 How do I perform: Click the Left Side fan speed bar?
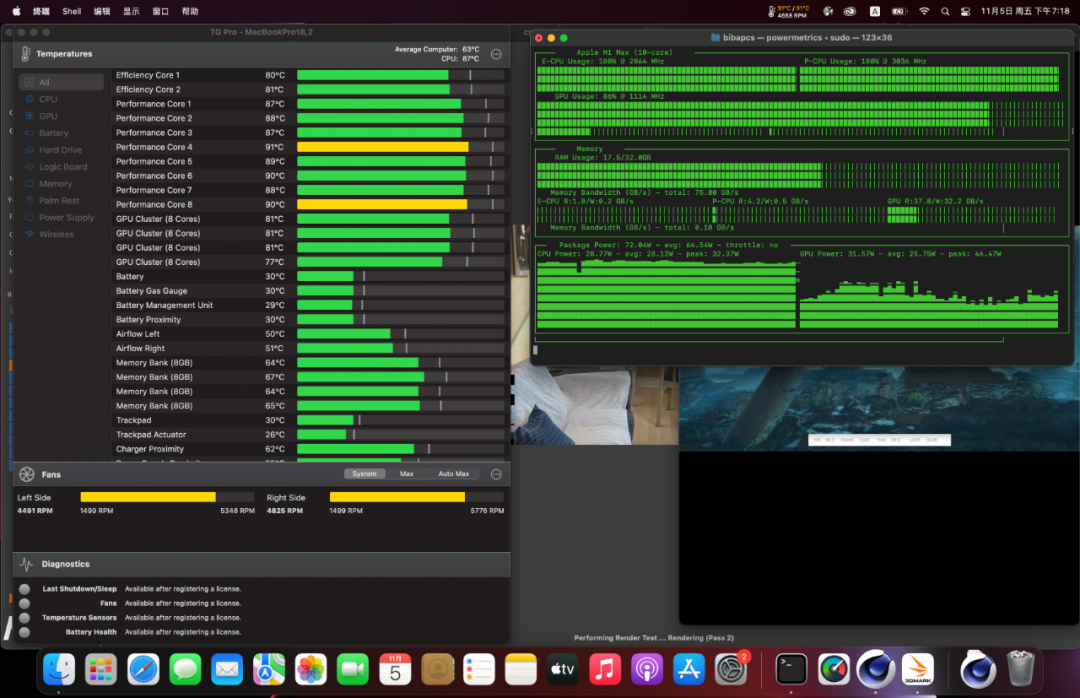(x=166, y=497)
